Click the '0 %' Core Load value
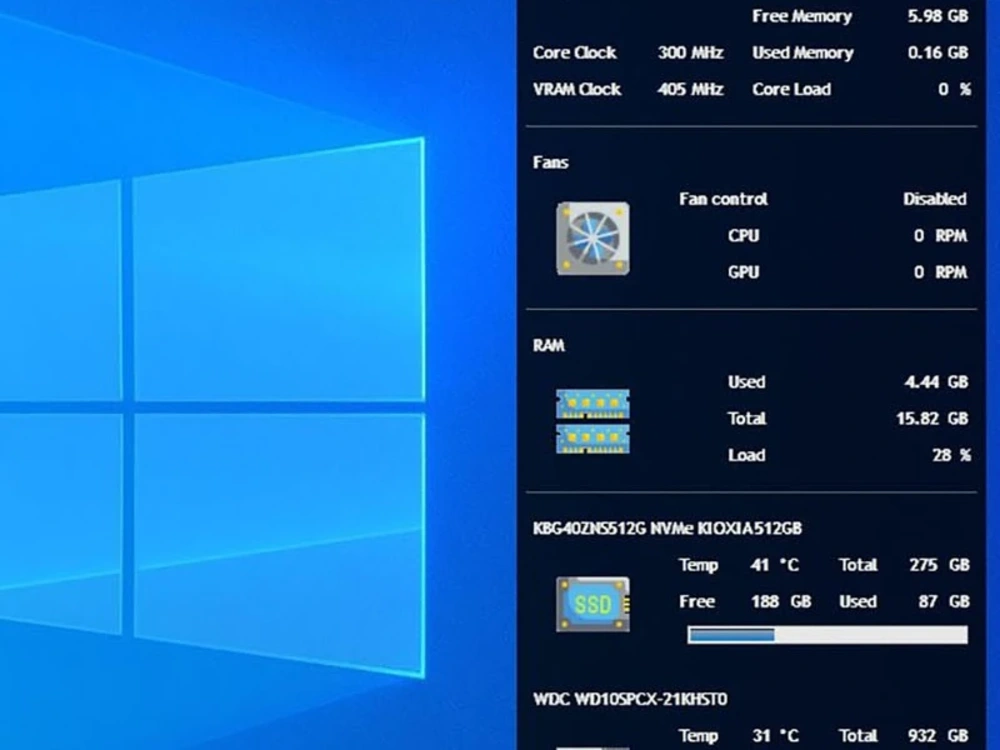This screenshot has height=750, width=1000. [x=954, y=89]
